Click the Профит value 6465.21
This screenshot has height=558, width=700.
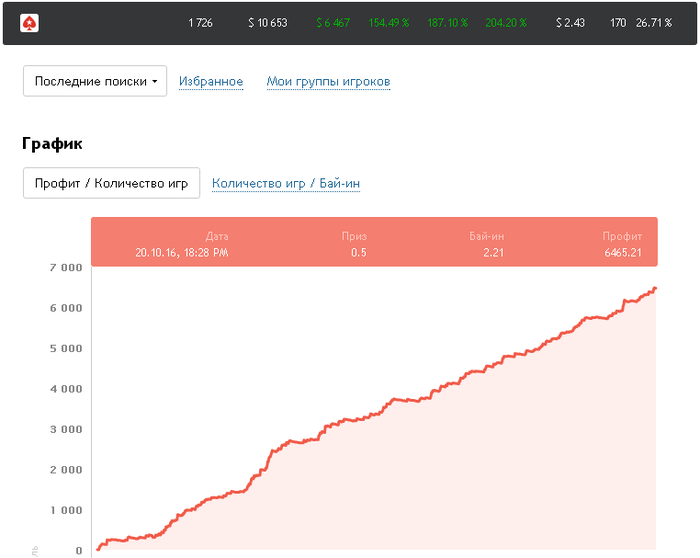[x=623, y=253]
